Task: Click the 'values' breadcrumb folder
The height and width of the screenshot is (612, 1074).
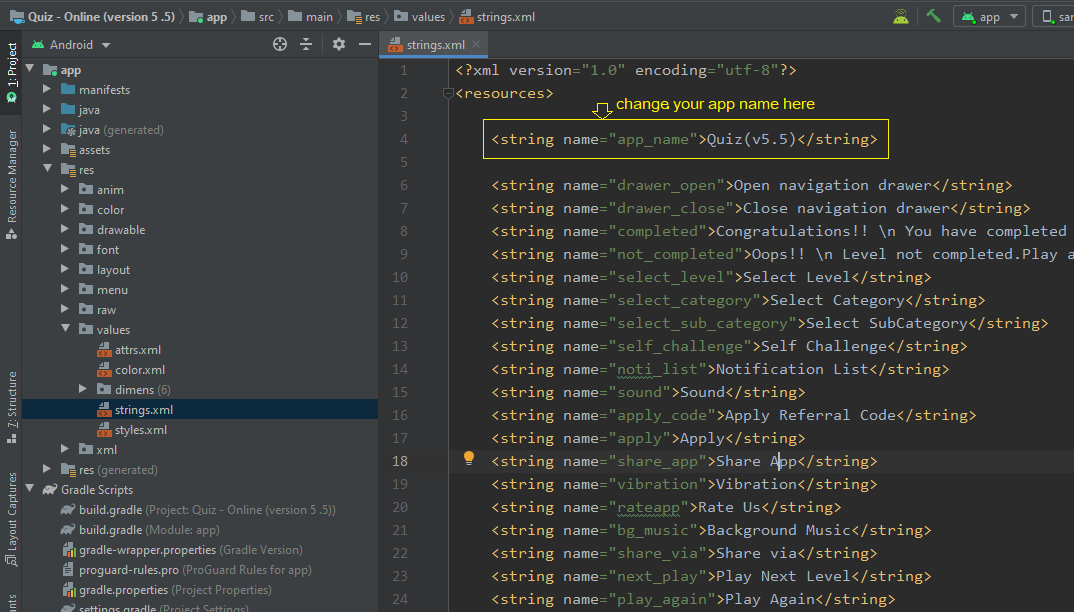Action: tap(419, 16)
